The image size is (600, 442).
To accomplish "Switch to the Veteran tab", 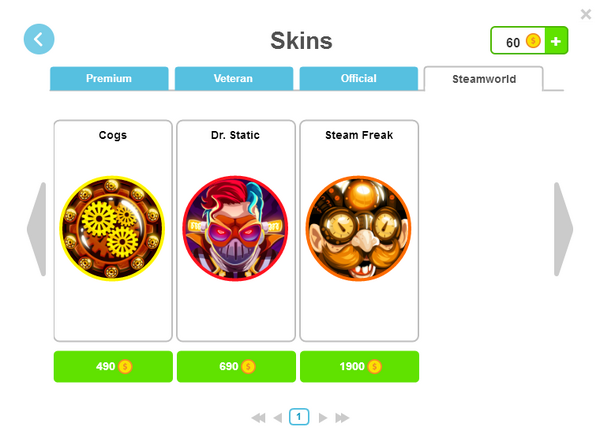I will pyautogui.click(x=234, y=78).
